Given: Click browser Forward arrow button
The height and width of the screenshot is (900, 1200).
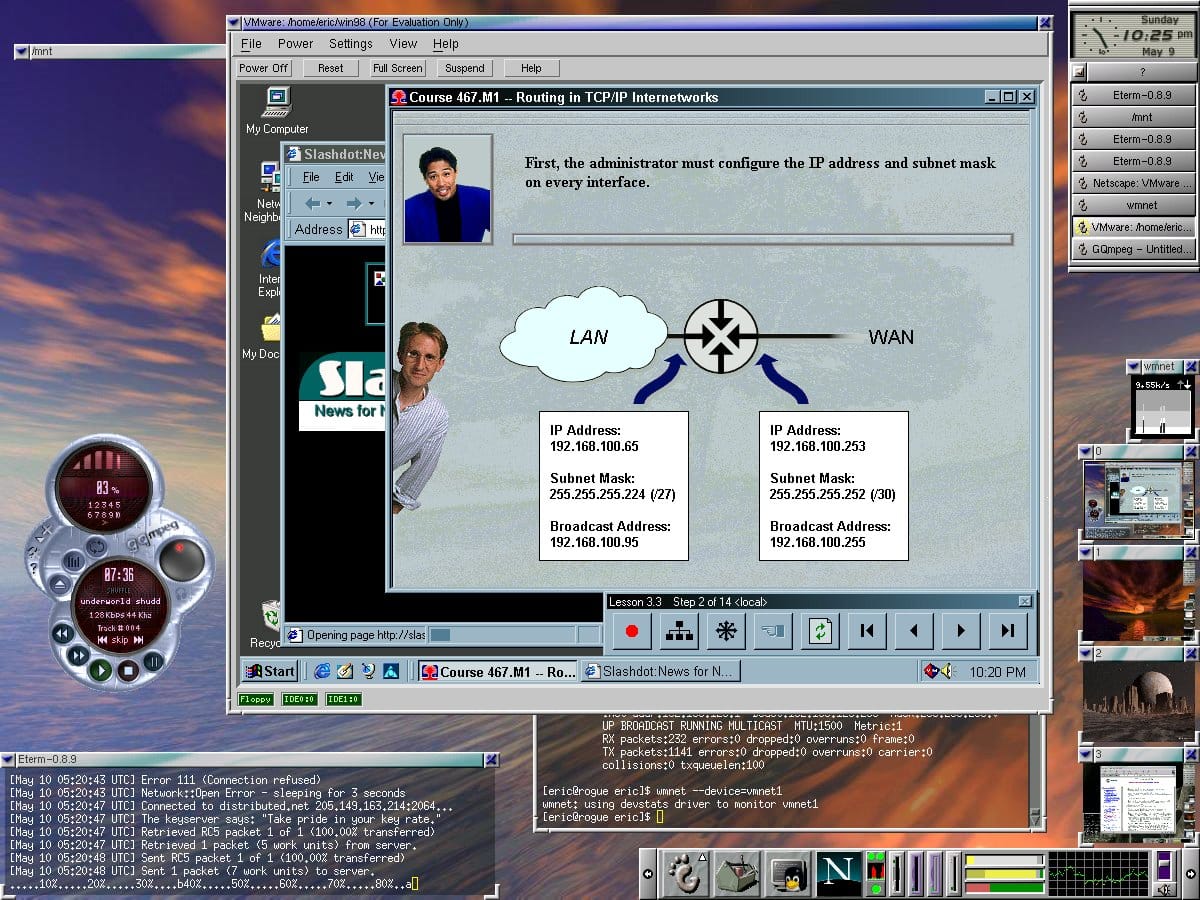Looking at the screenshot, I should 354,204.
